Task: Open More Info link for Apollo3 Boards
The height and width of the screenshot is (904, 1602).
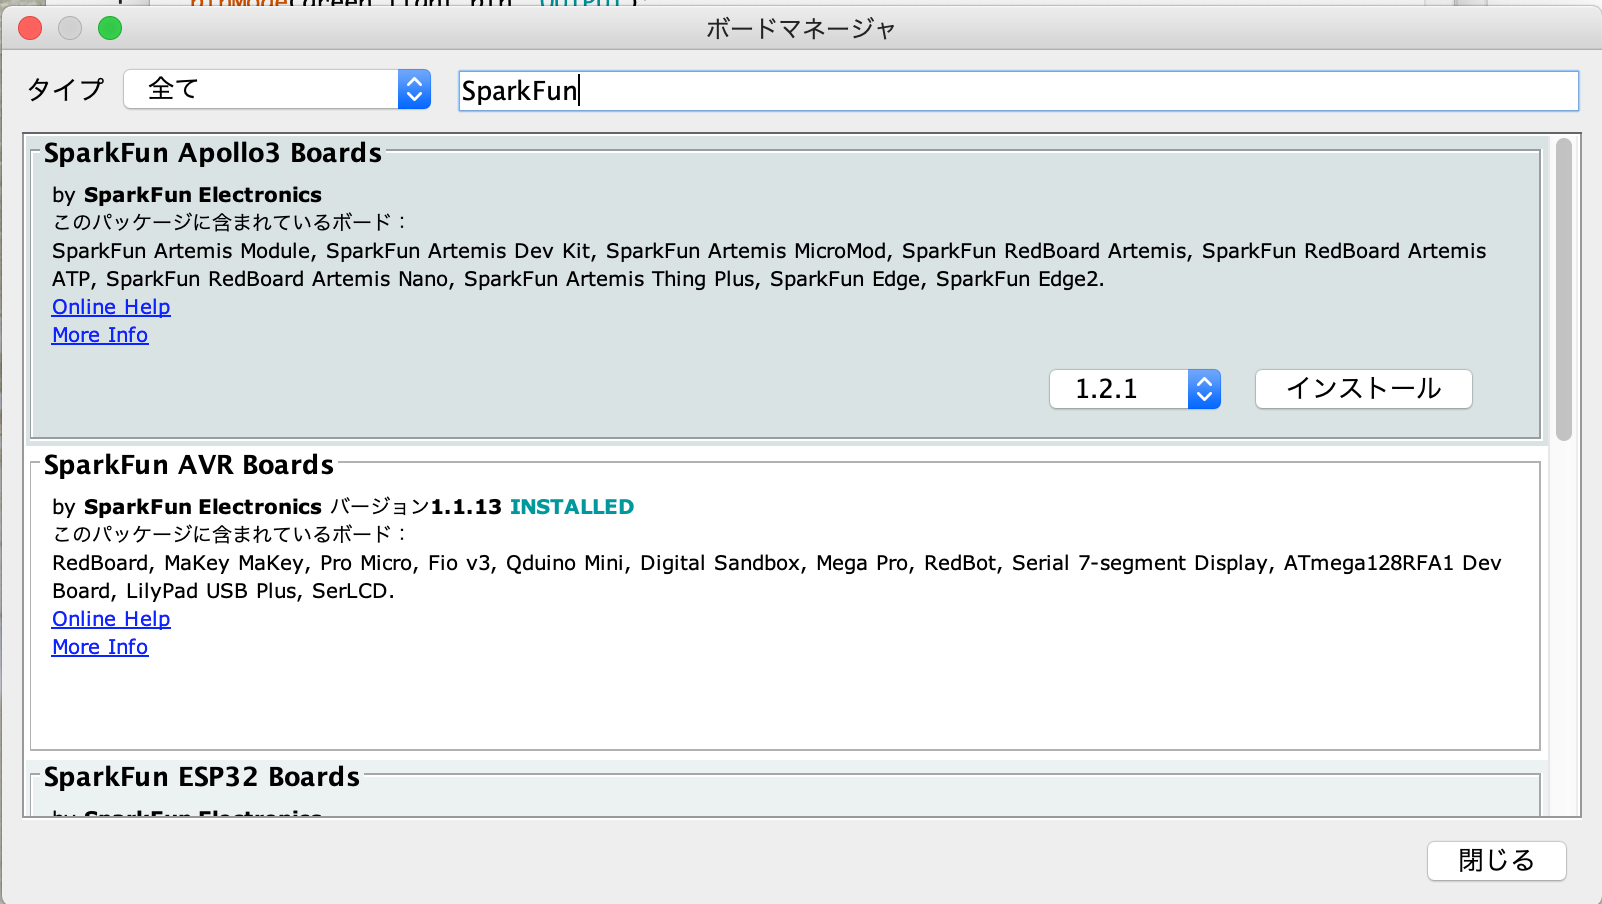Action: coord(100,335)
